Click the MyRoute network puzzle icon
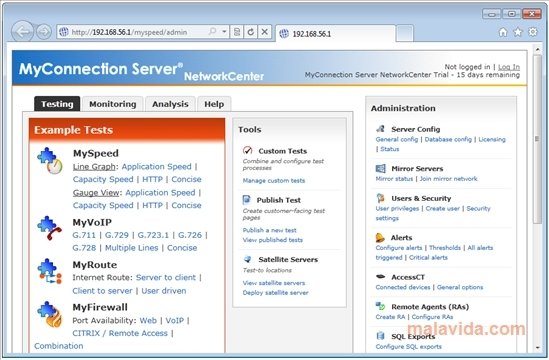Viewport: 549px width, 360px height. coord(49,271)
